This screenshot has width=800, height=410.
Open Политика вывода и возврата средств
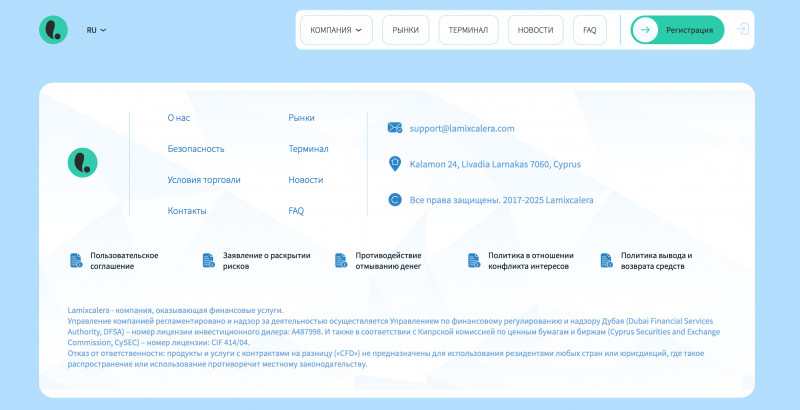pos(656,261)
